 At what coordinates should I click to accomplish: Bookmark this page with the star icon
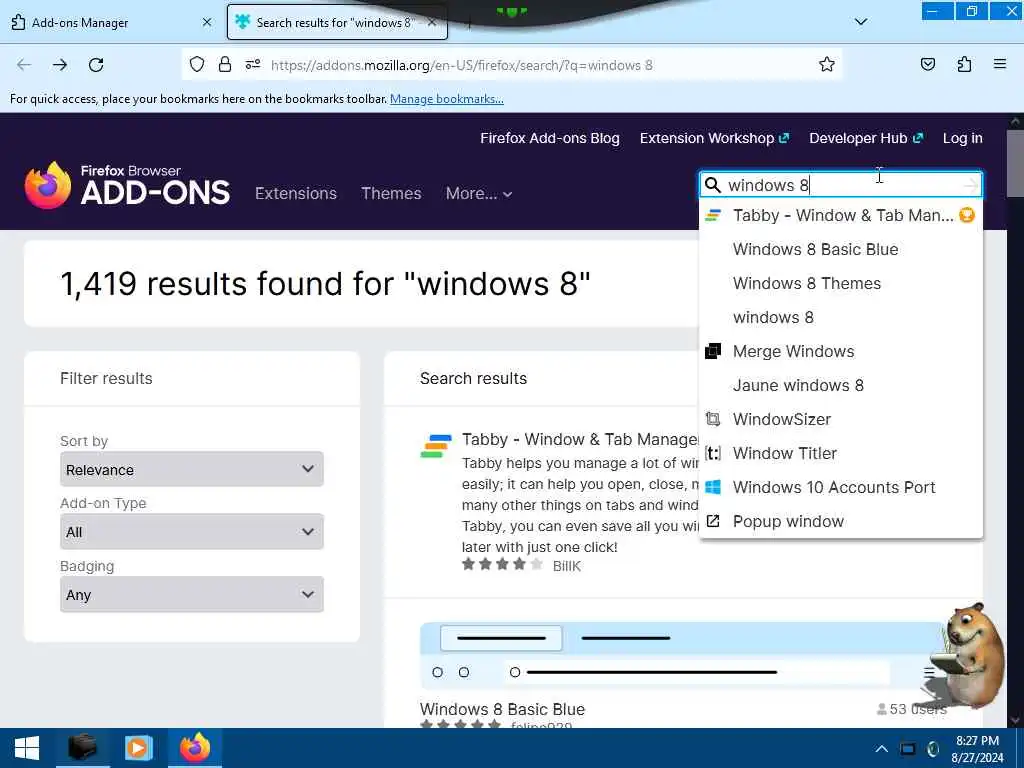pos(827,64)
